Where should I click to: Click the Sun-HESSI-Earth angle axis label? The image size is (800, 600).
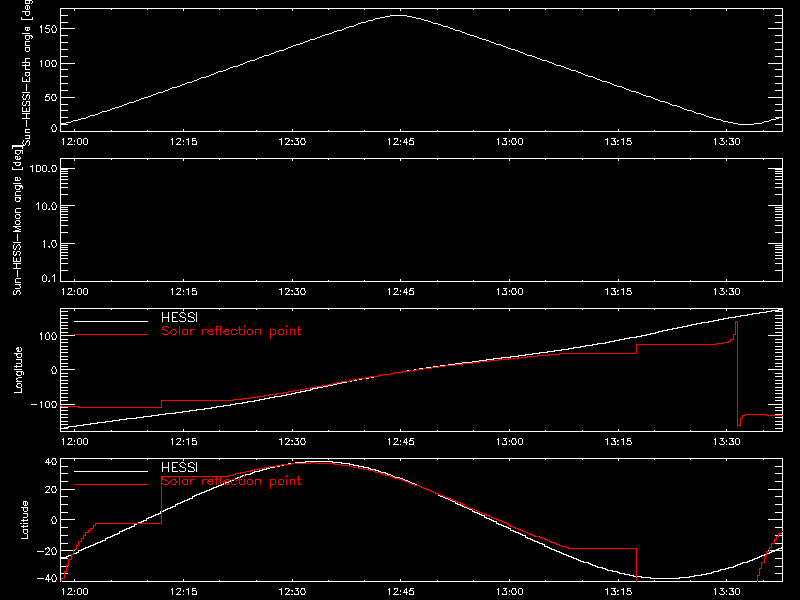(27, 73)
